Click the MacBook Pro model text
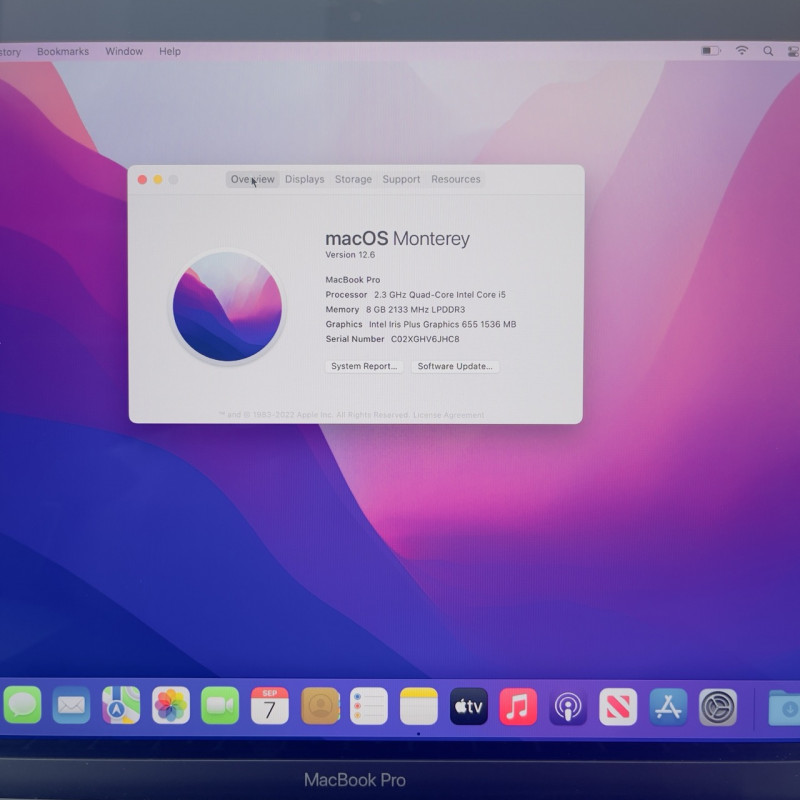Image resolution: width=800 pixels, height=800 pixels. pyautogui.click(x=353, y=280)
